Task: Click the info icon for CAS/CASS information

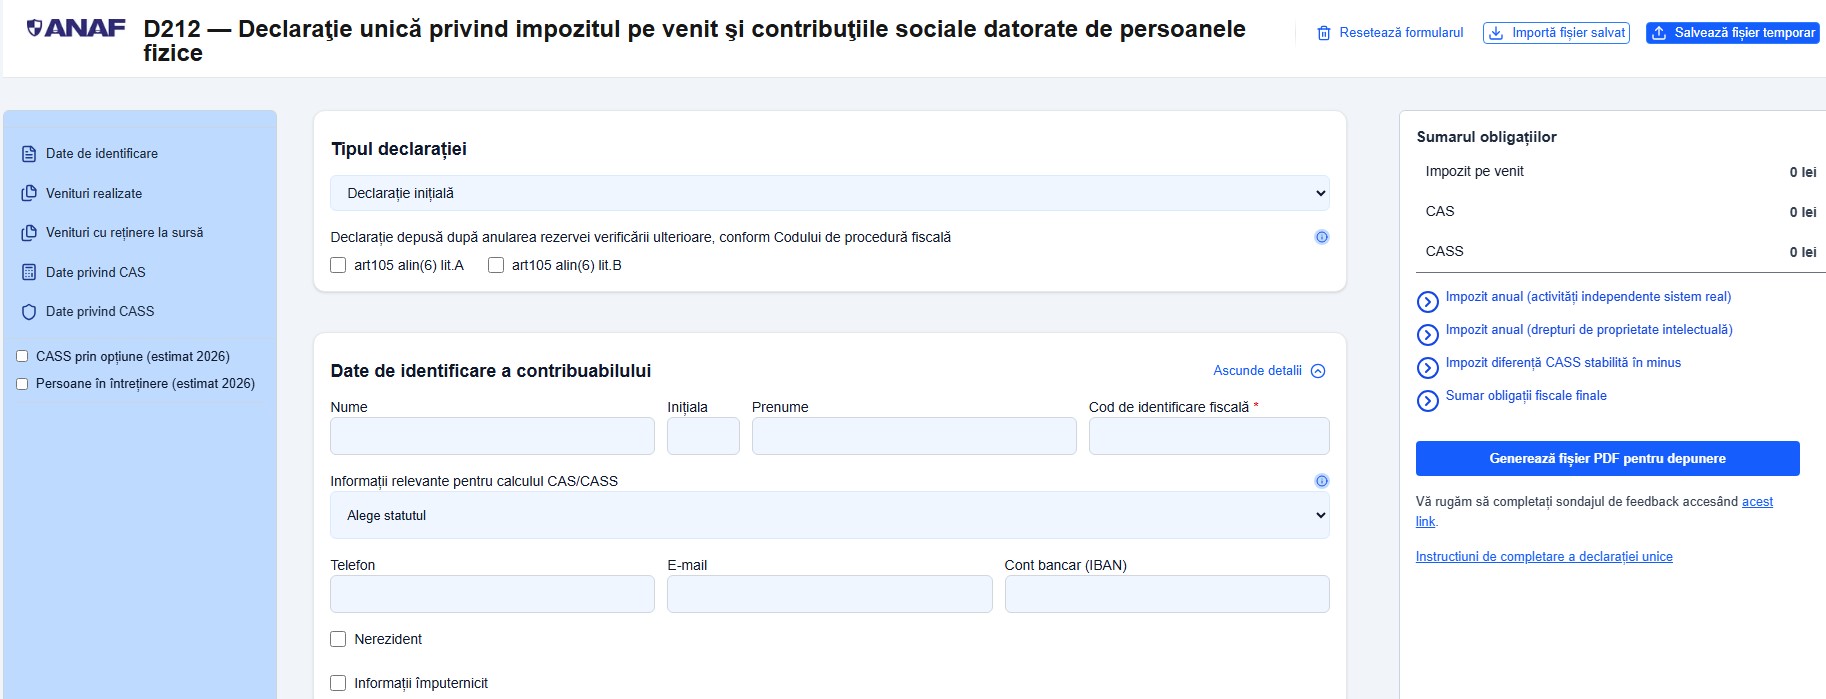Action: 1322,481
